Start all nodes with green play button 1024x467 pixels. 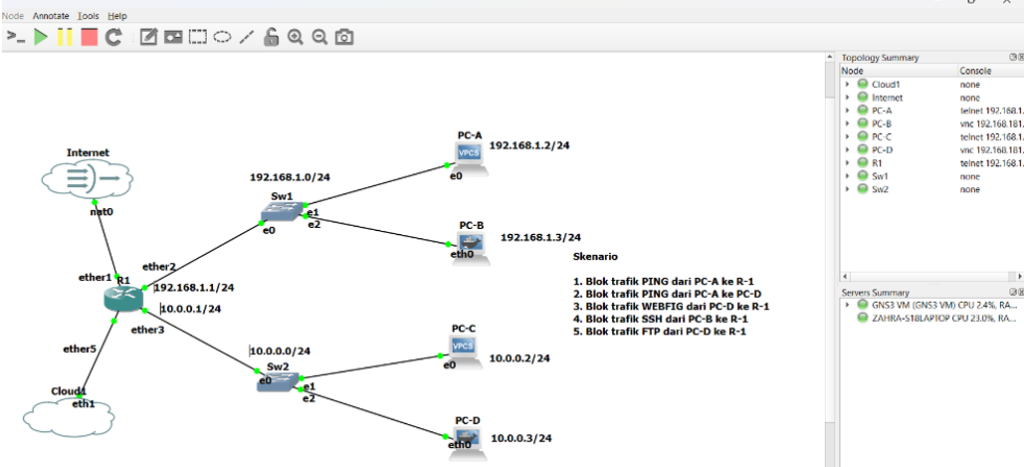point(41,38)
